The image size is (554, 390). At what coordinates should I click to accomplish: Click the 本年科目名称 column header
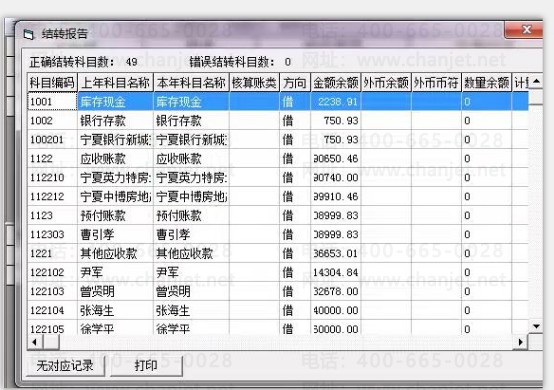[191, 83]
